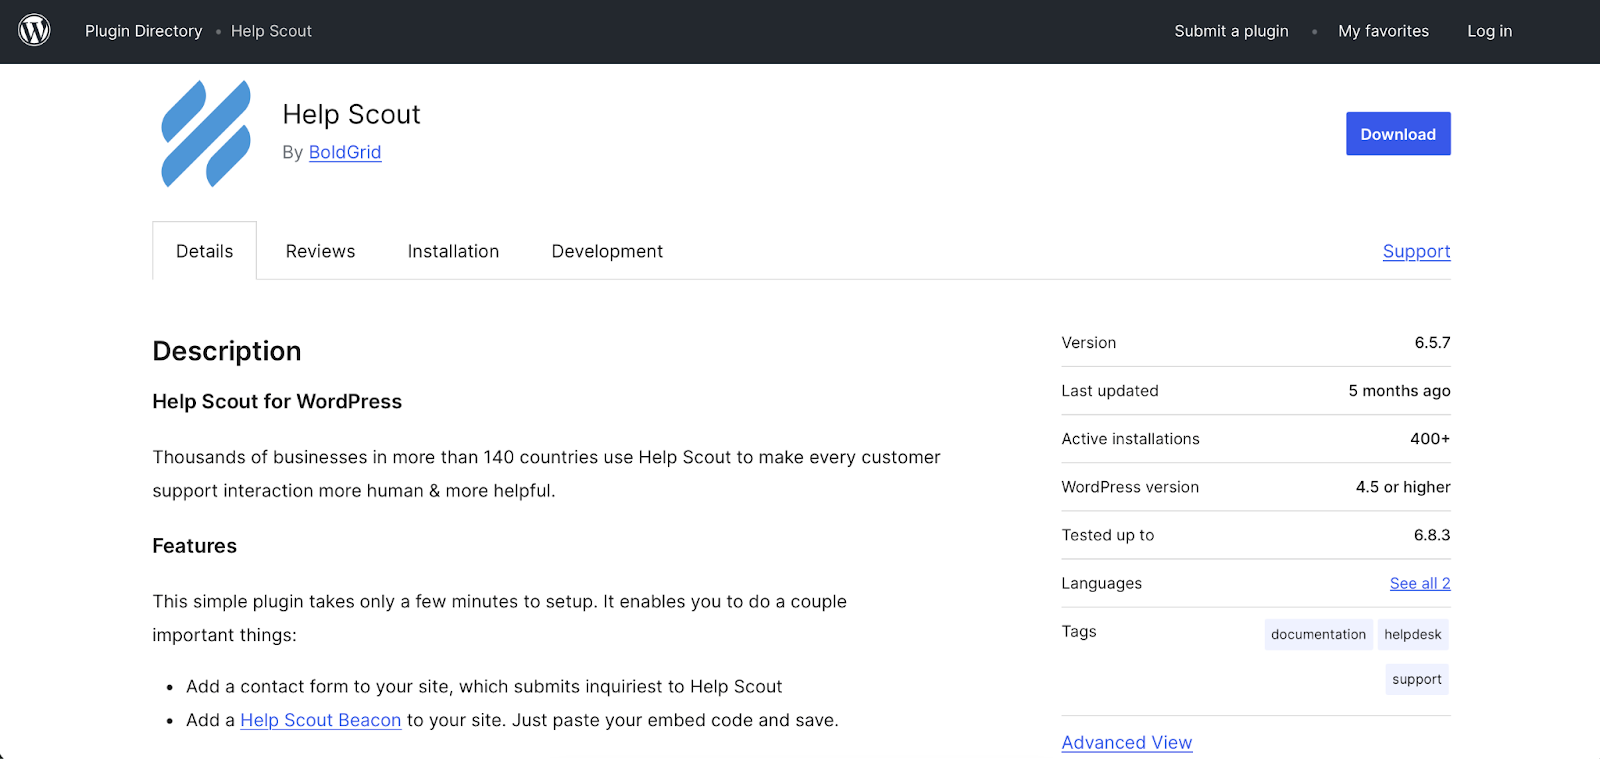Select the documentation tag
This screenshot has width=1600, height=759.
tap(1318, 634)
